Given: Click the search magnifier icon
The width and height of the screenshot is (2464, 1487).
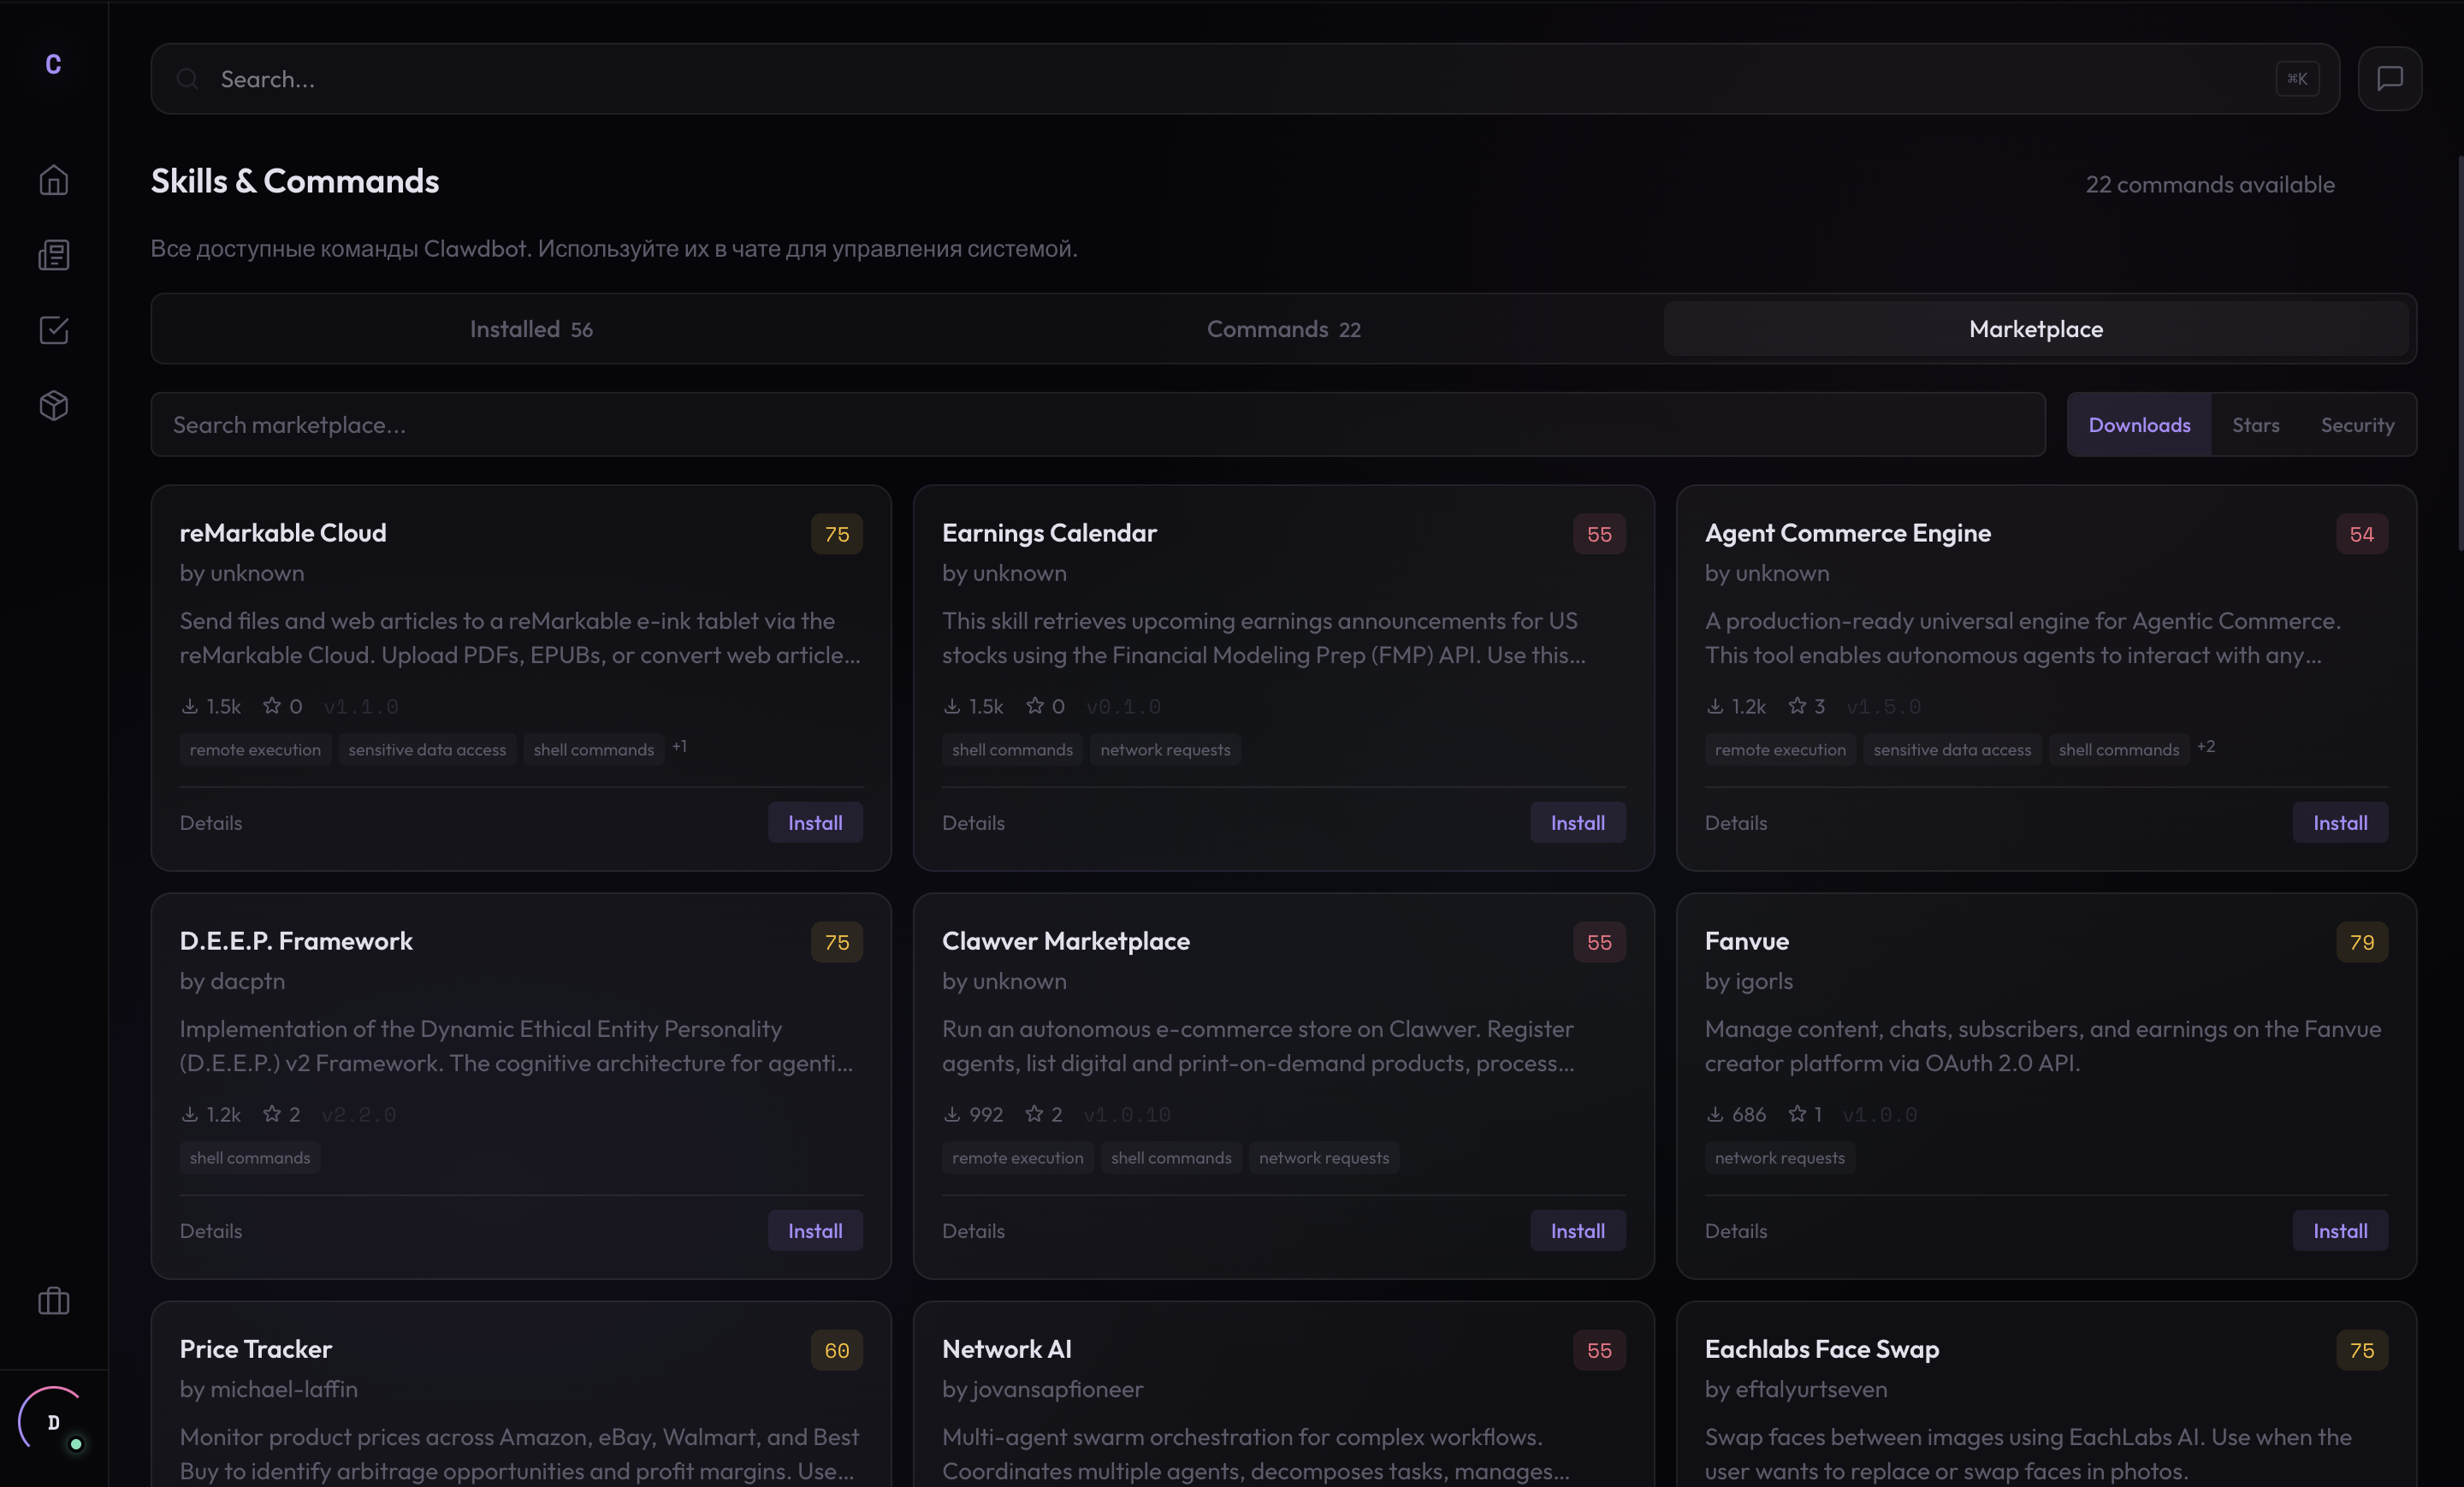Looking at the screenshot, I should (x=188, y=78).
